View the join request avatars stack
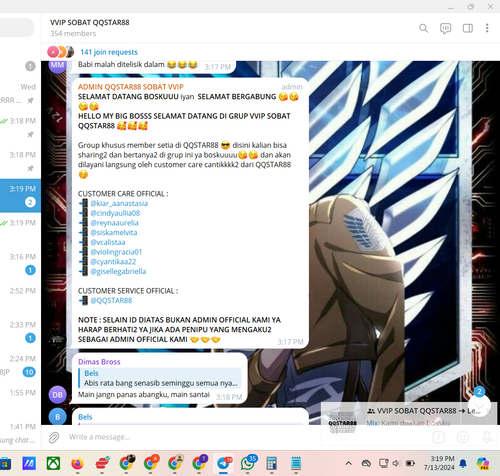Image resolution: width=500 pixels, height=476 pixels. [61, 52]
